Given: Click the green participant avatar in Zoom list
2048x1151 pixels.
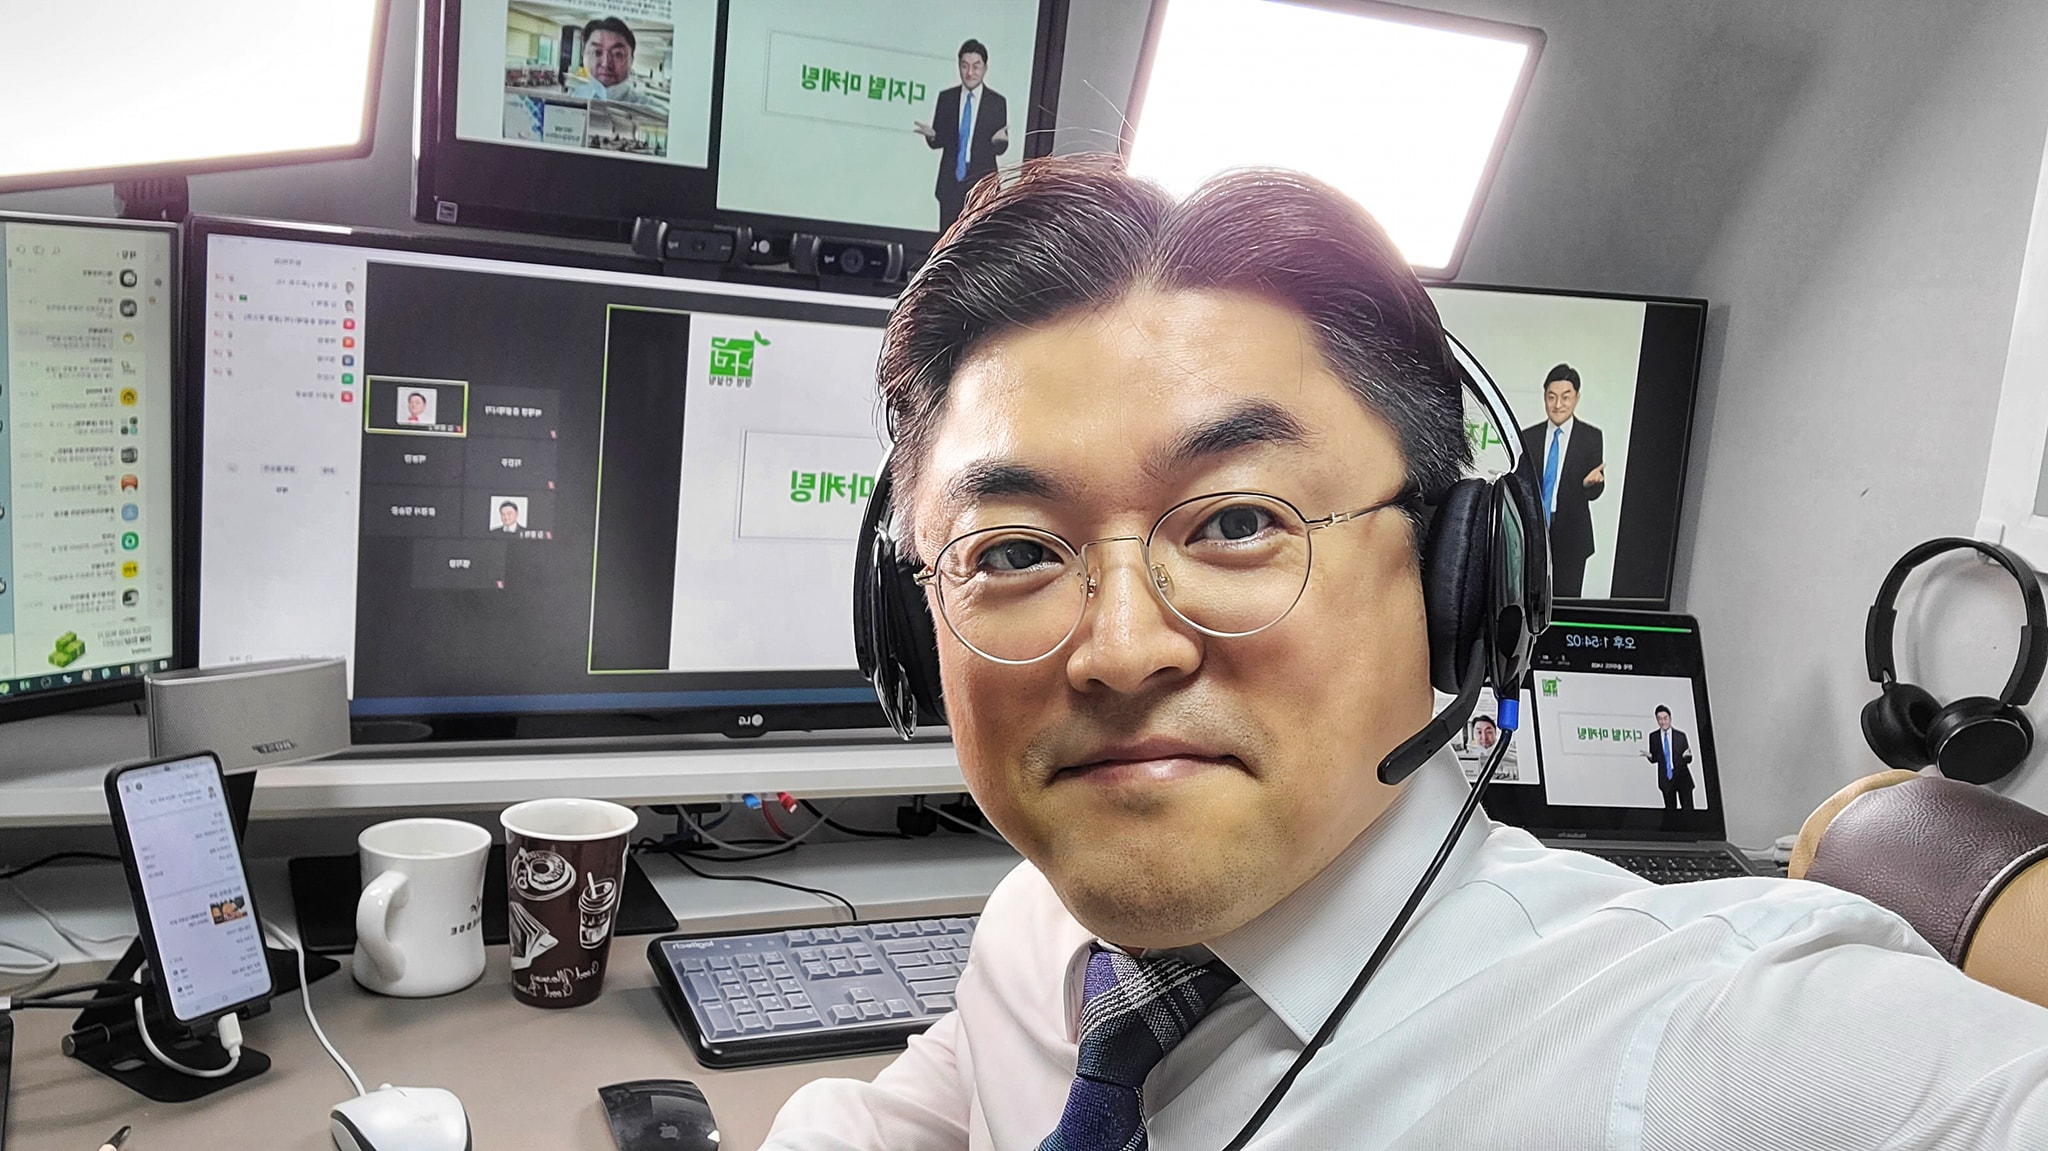Looking at the screenshot, I should click(347, 378).
